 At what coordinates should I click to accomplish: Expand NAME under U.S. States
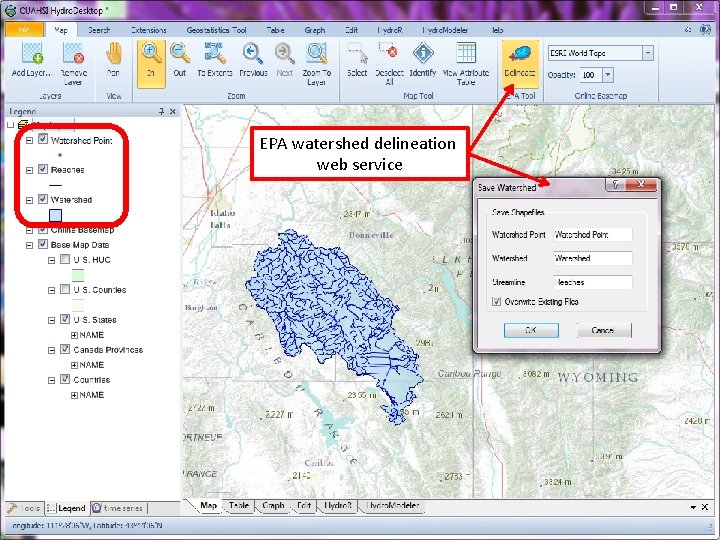coord(74,335)
